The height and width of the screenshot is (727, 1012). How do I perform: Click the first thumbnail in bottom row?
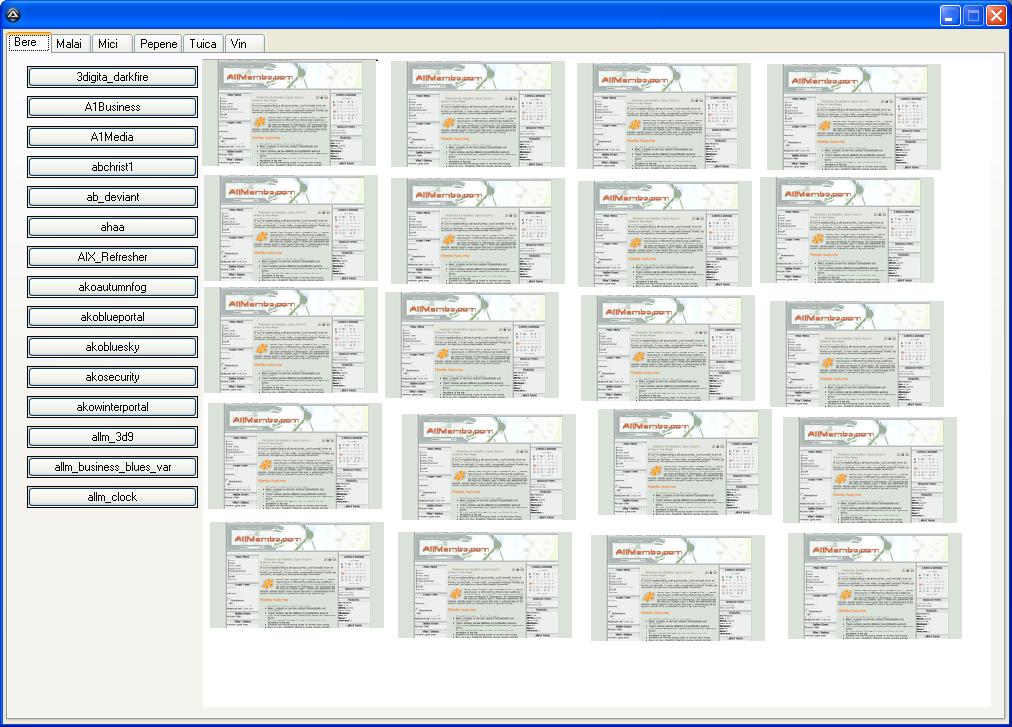297,575
